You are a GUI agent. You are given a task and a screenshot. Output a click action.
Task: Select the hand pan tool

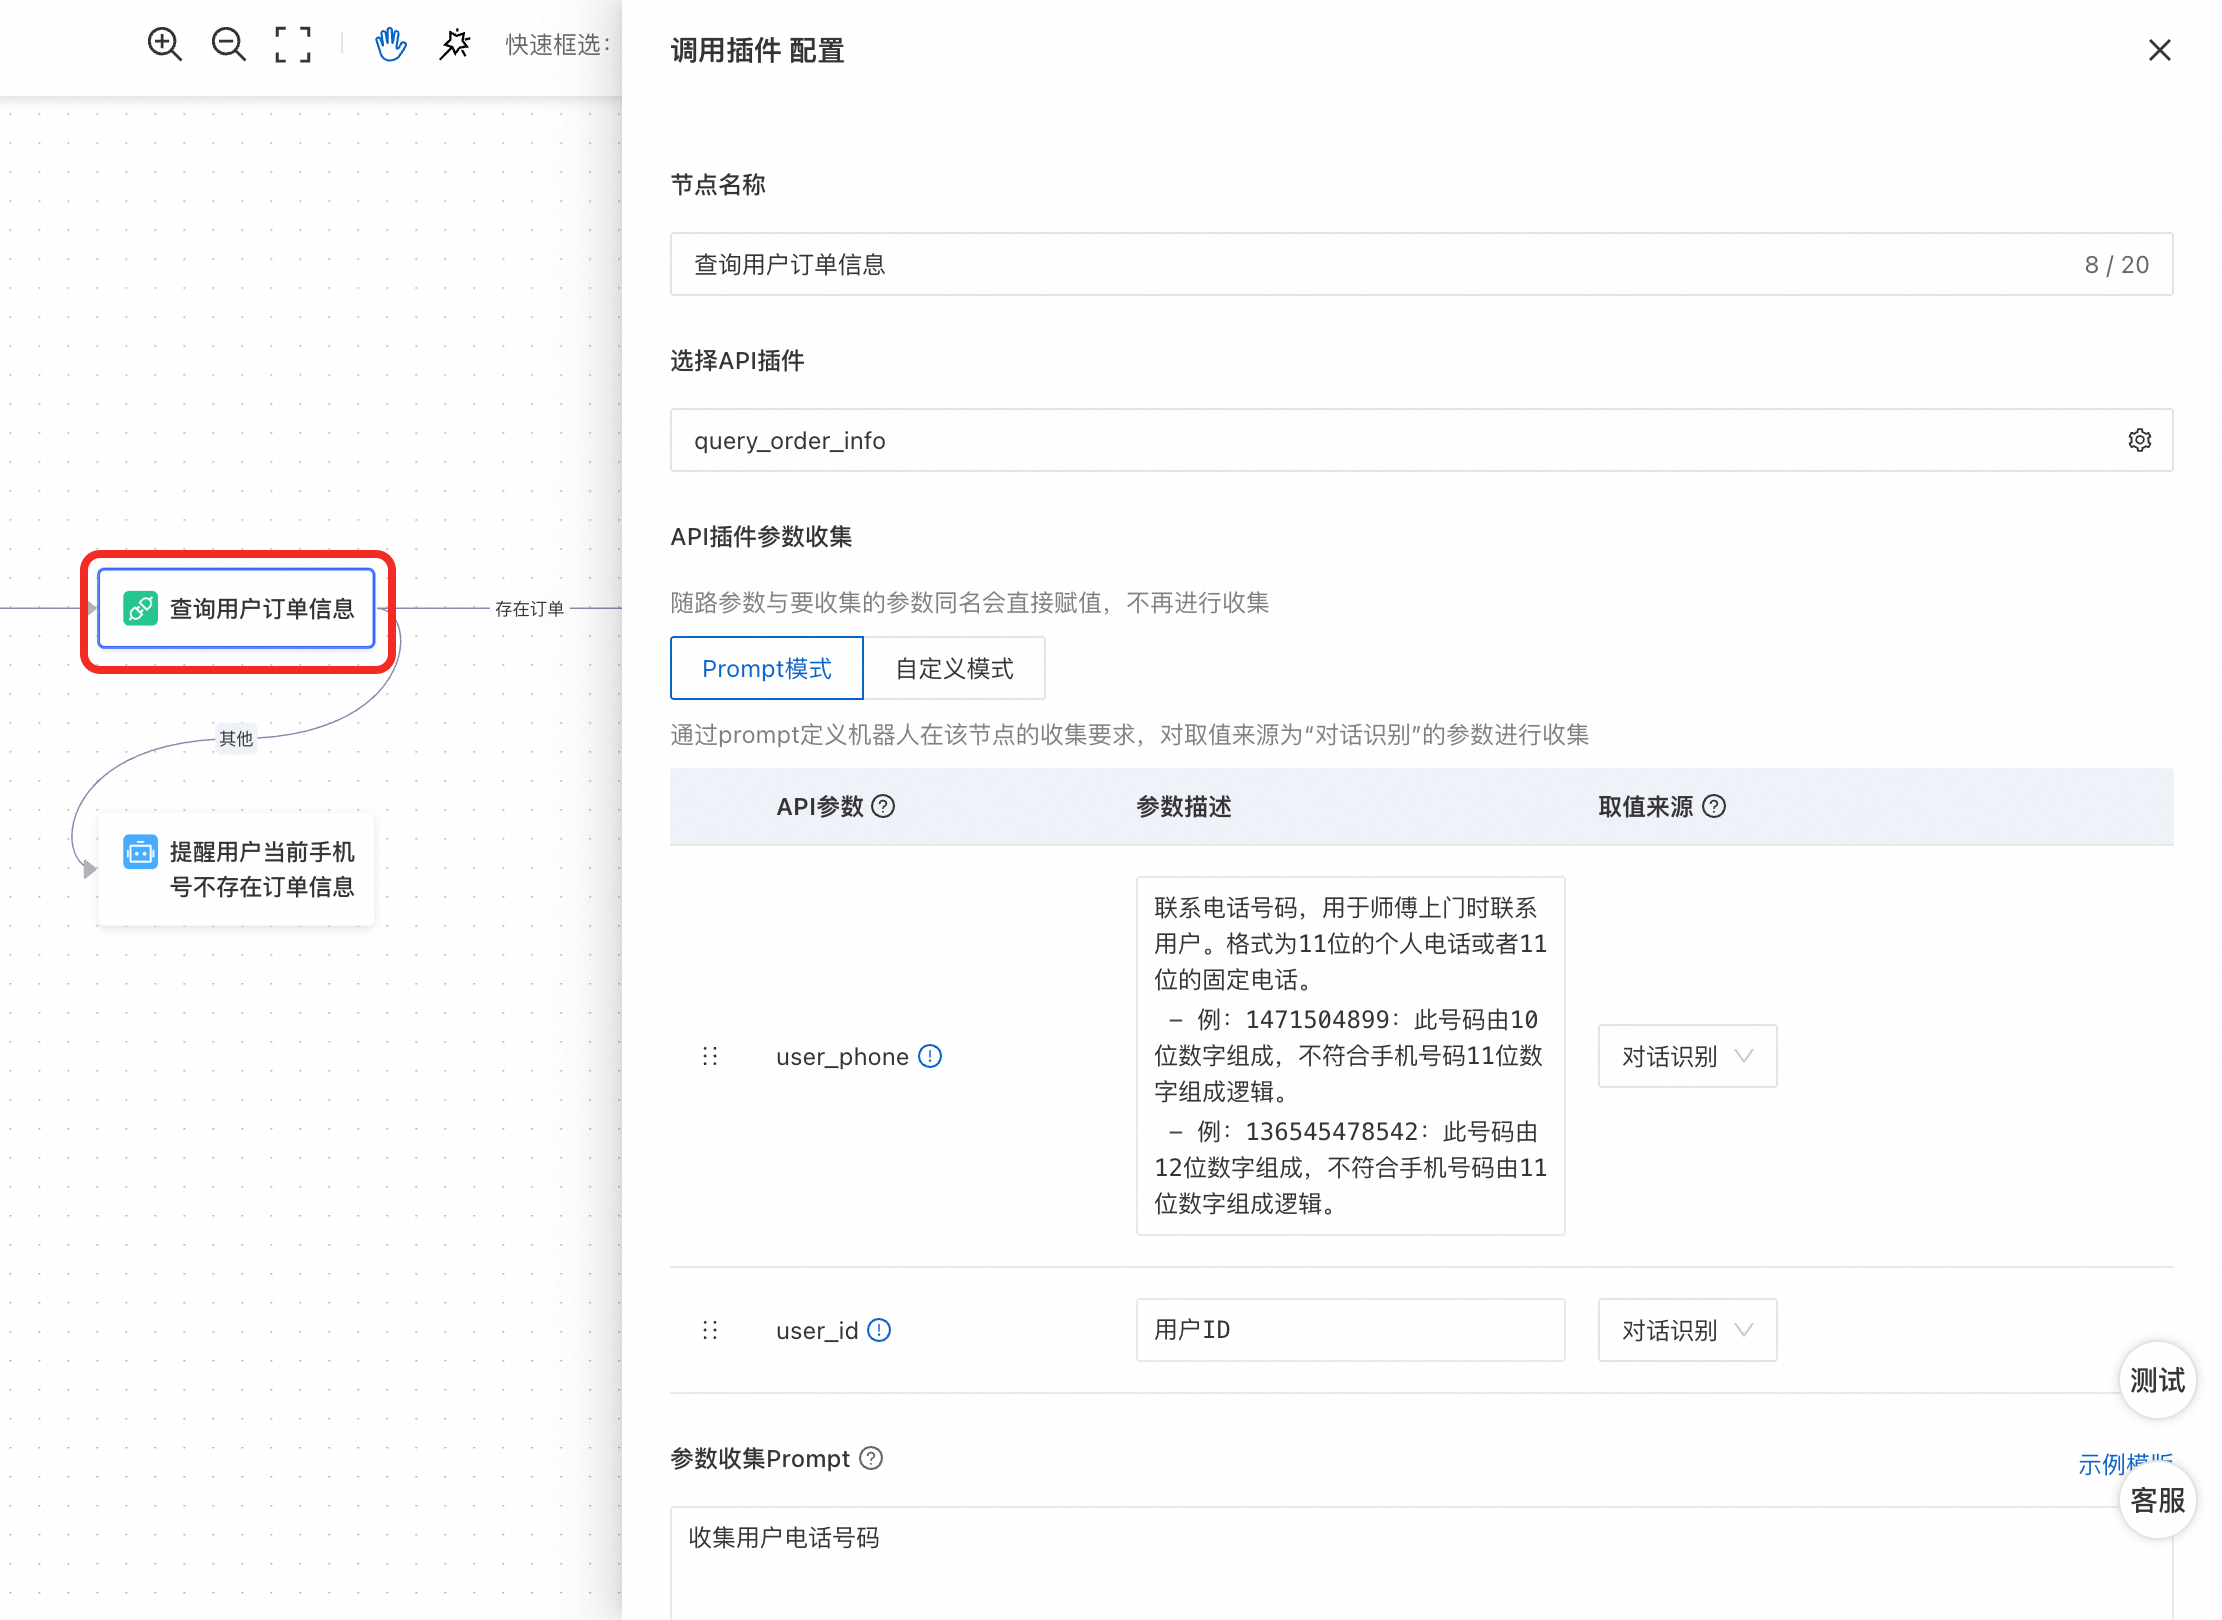click(x=390, y=45)
